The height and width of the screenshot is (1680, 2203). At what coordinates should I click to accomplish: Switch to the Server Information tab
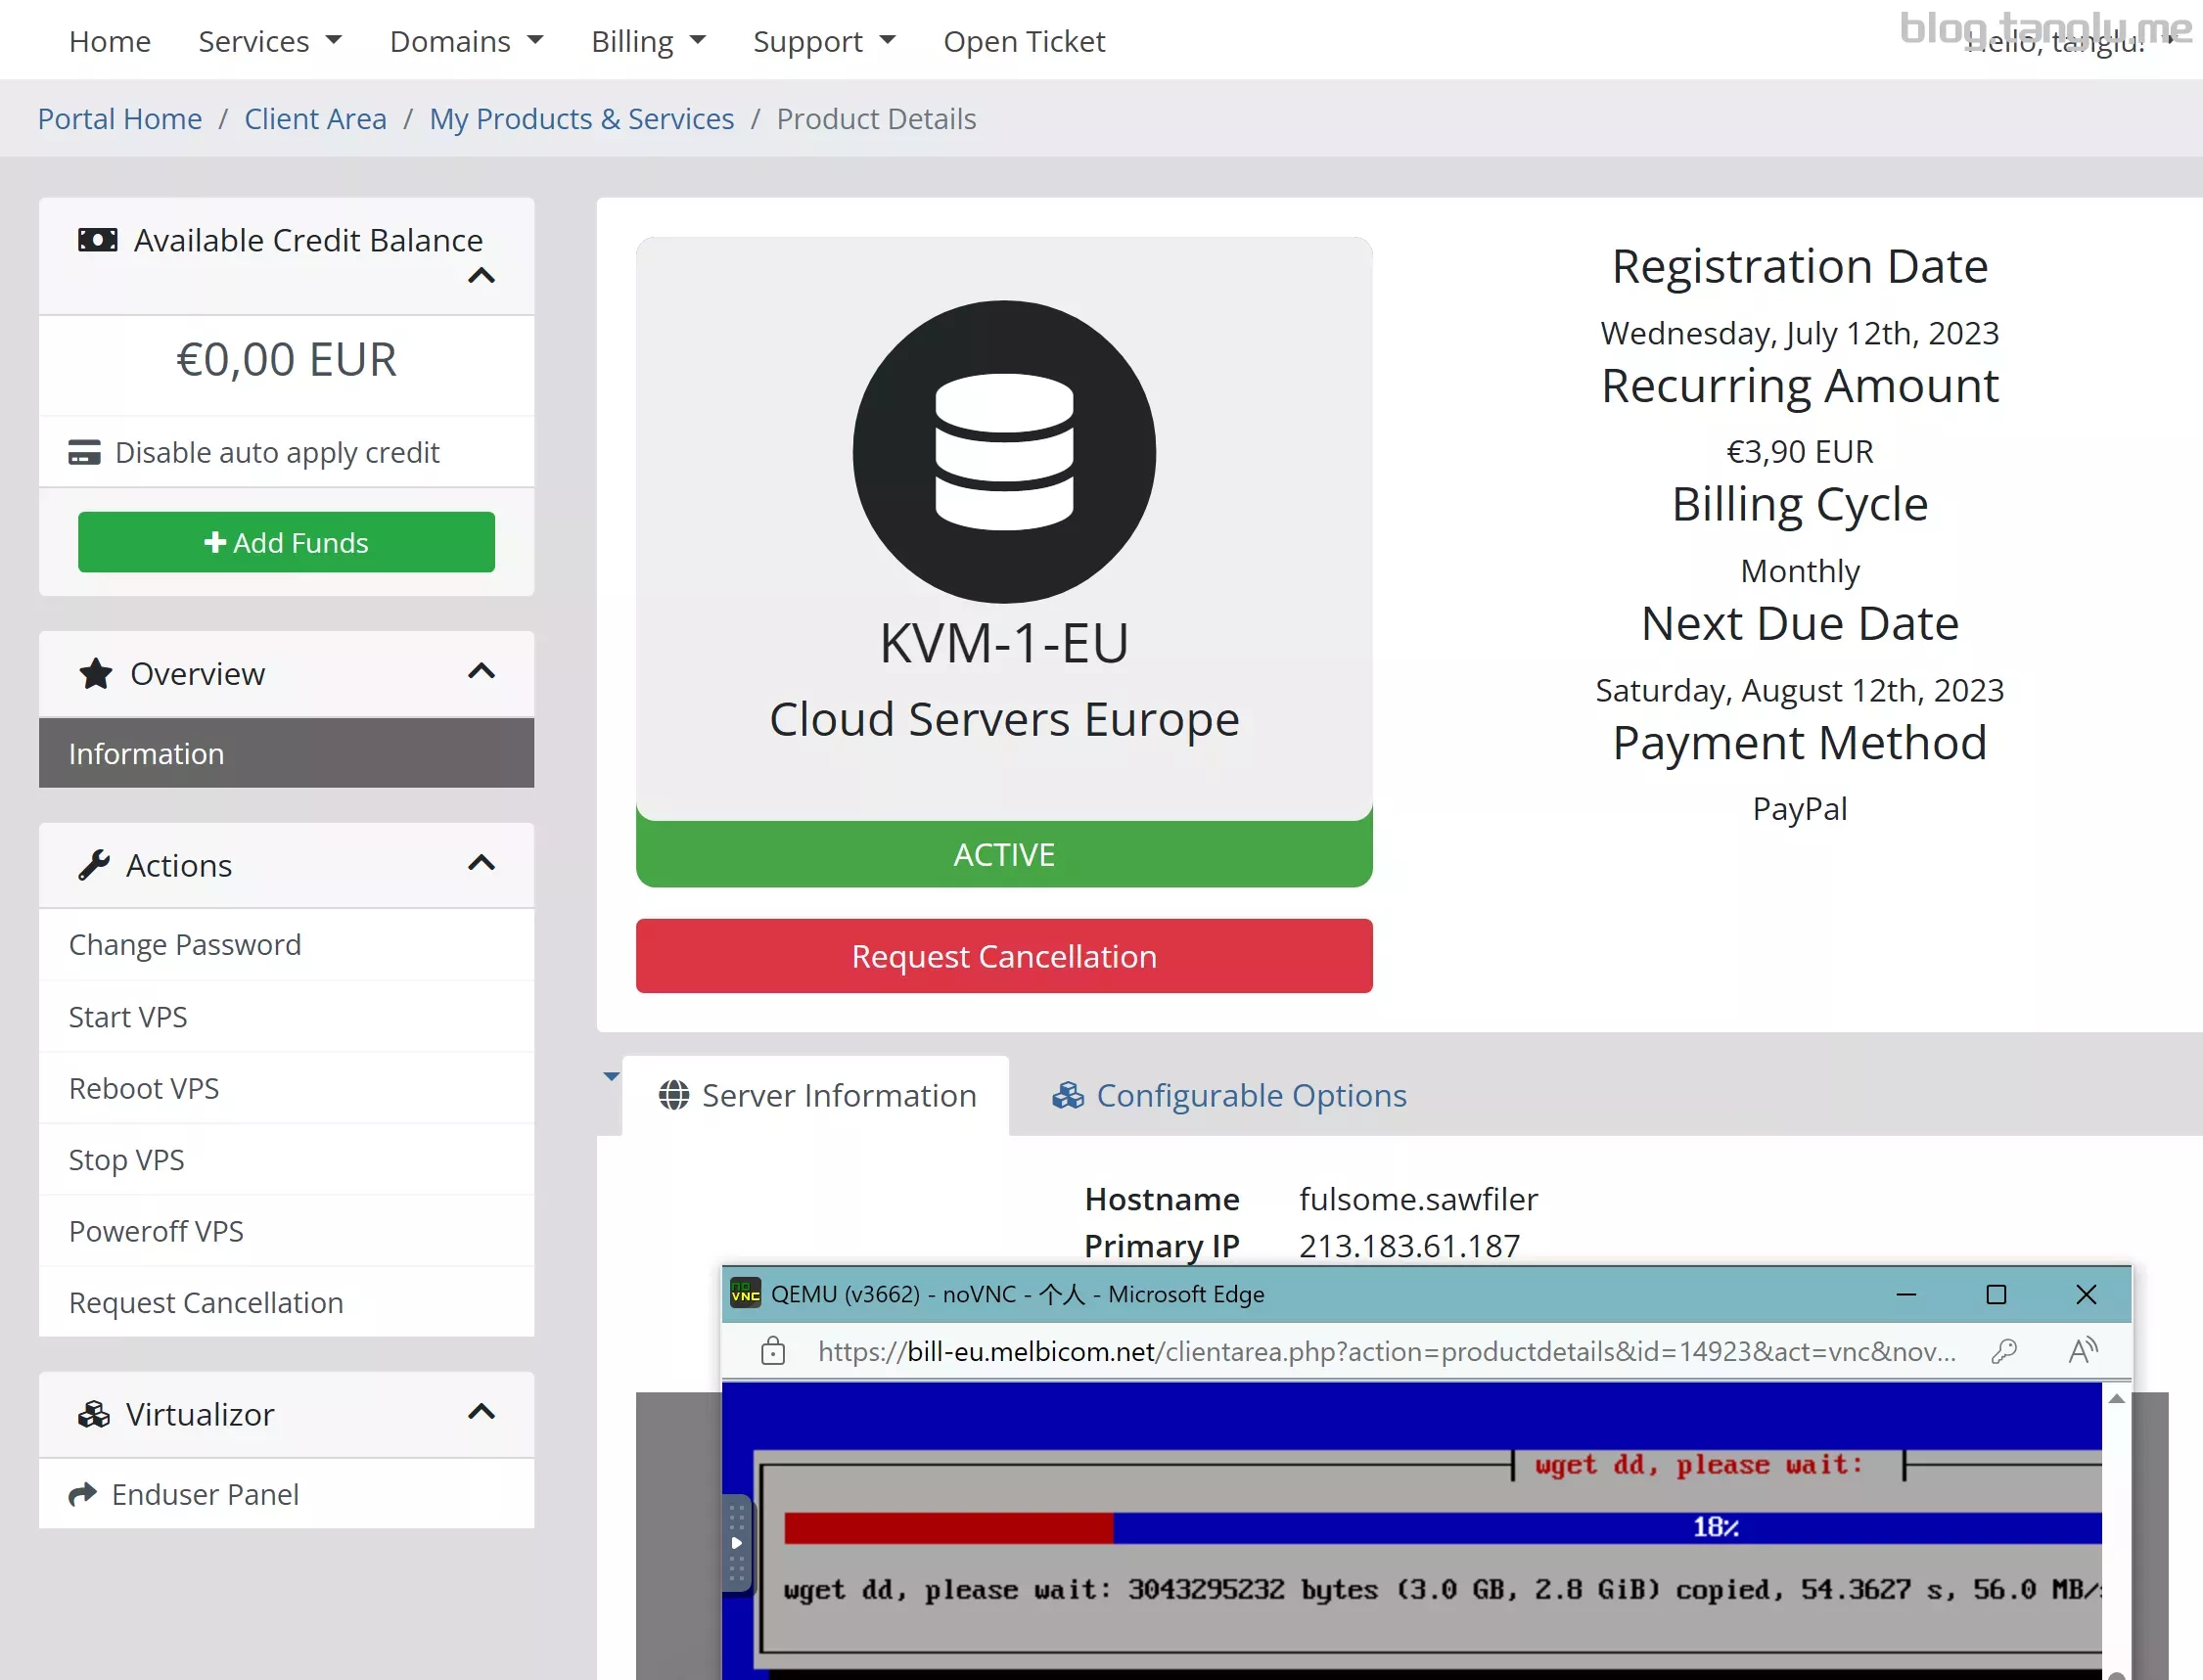click(x=816, y=1095)
